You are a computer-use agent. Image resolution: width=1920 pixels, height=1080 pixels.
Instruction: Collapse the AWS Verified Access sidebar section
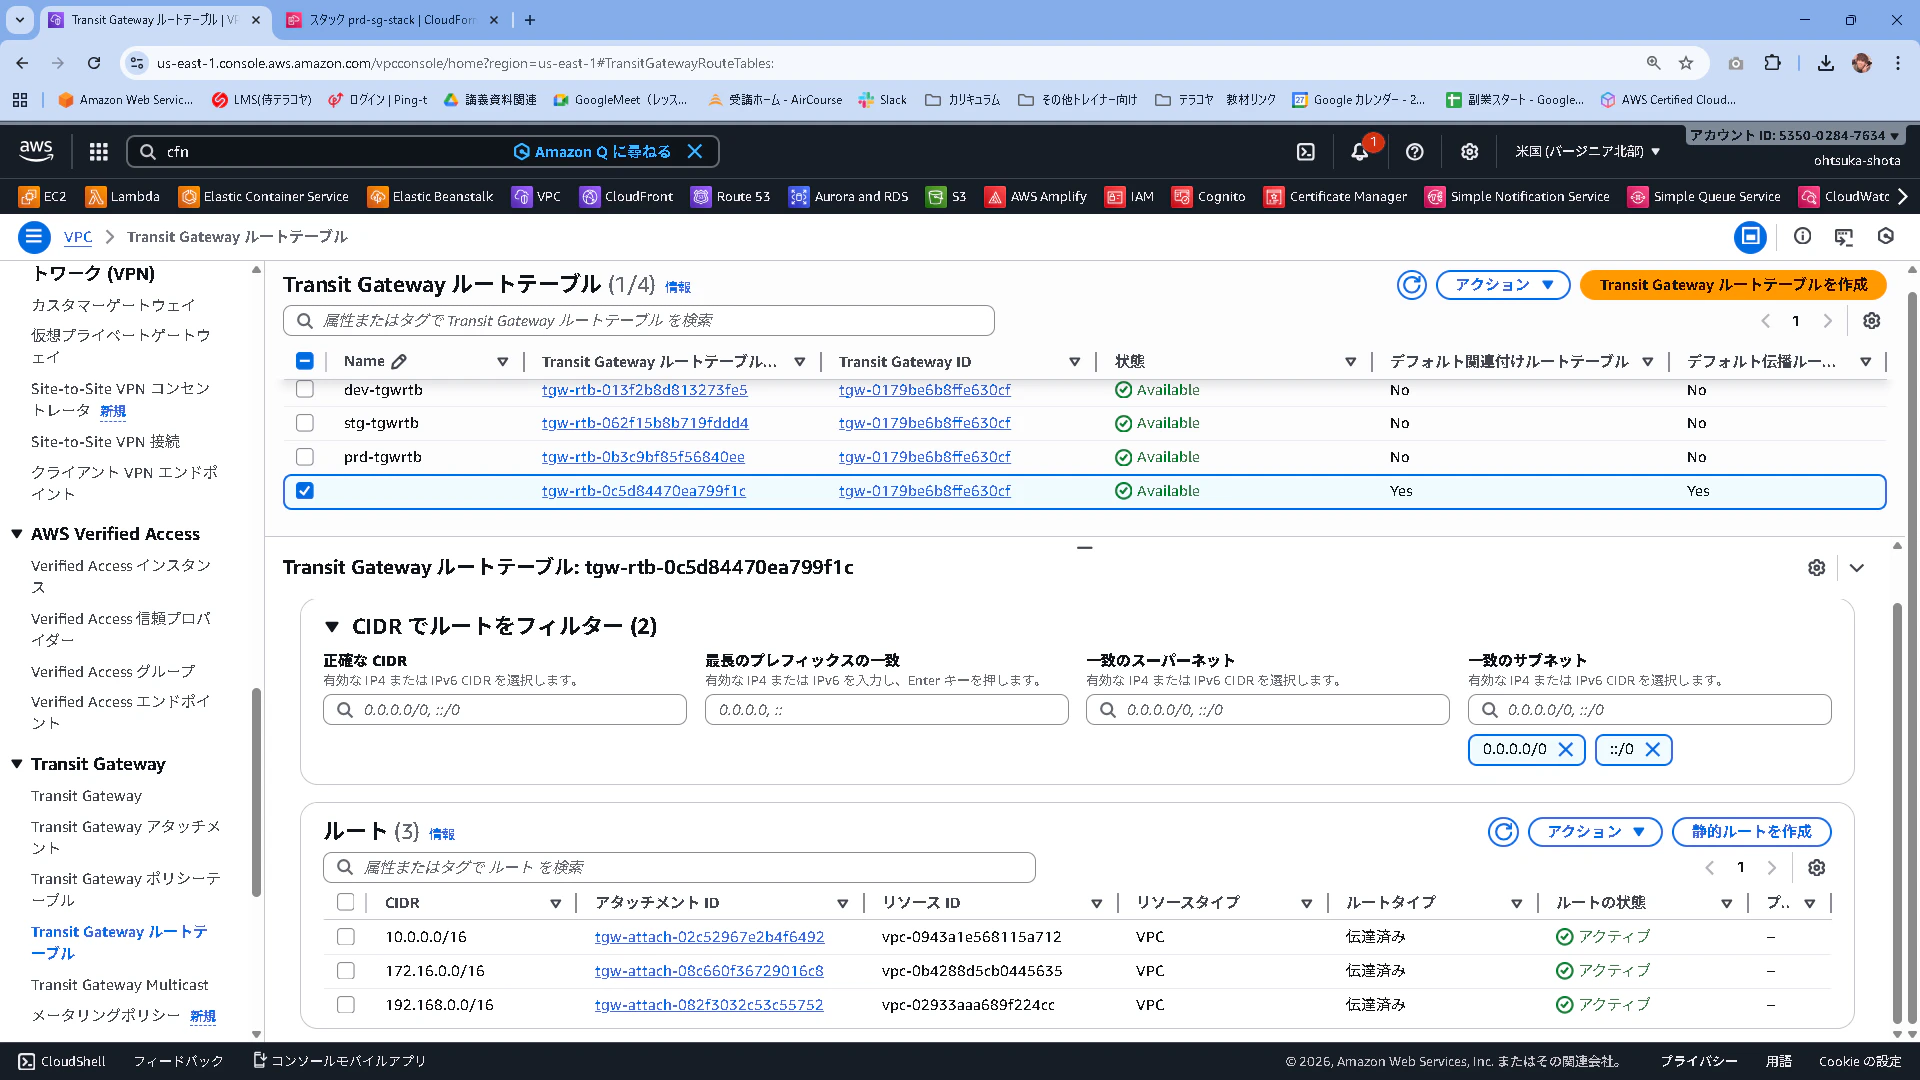click(x=17, y=534)
